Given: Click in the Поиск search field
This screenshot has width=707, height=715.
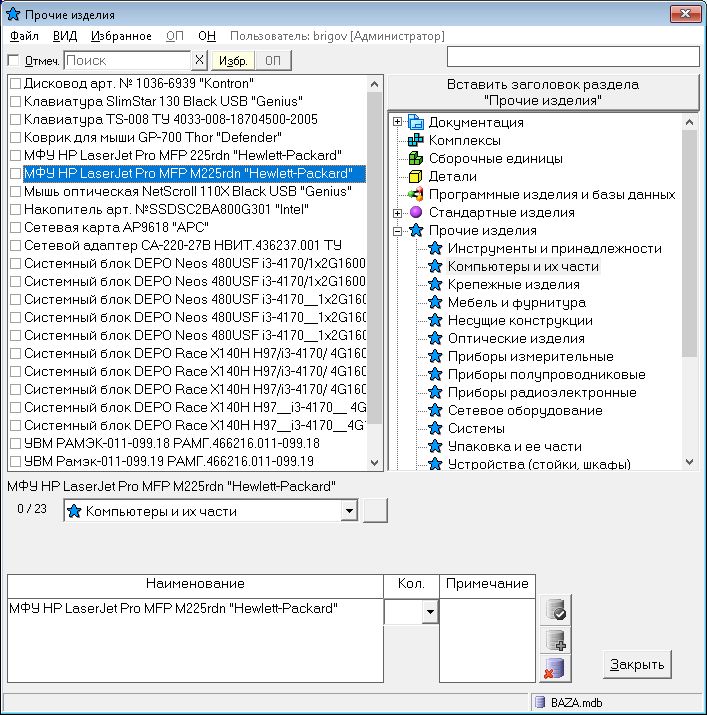Looking at the screenshot, I should pos(126,61).
